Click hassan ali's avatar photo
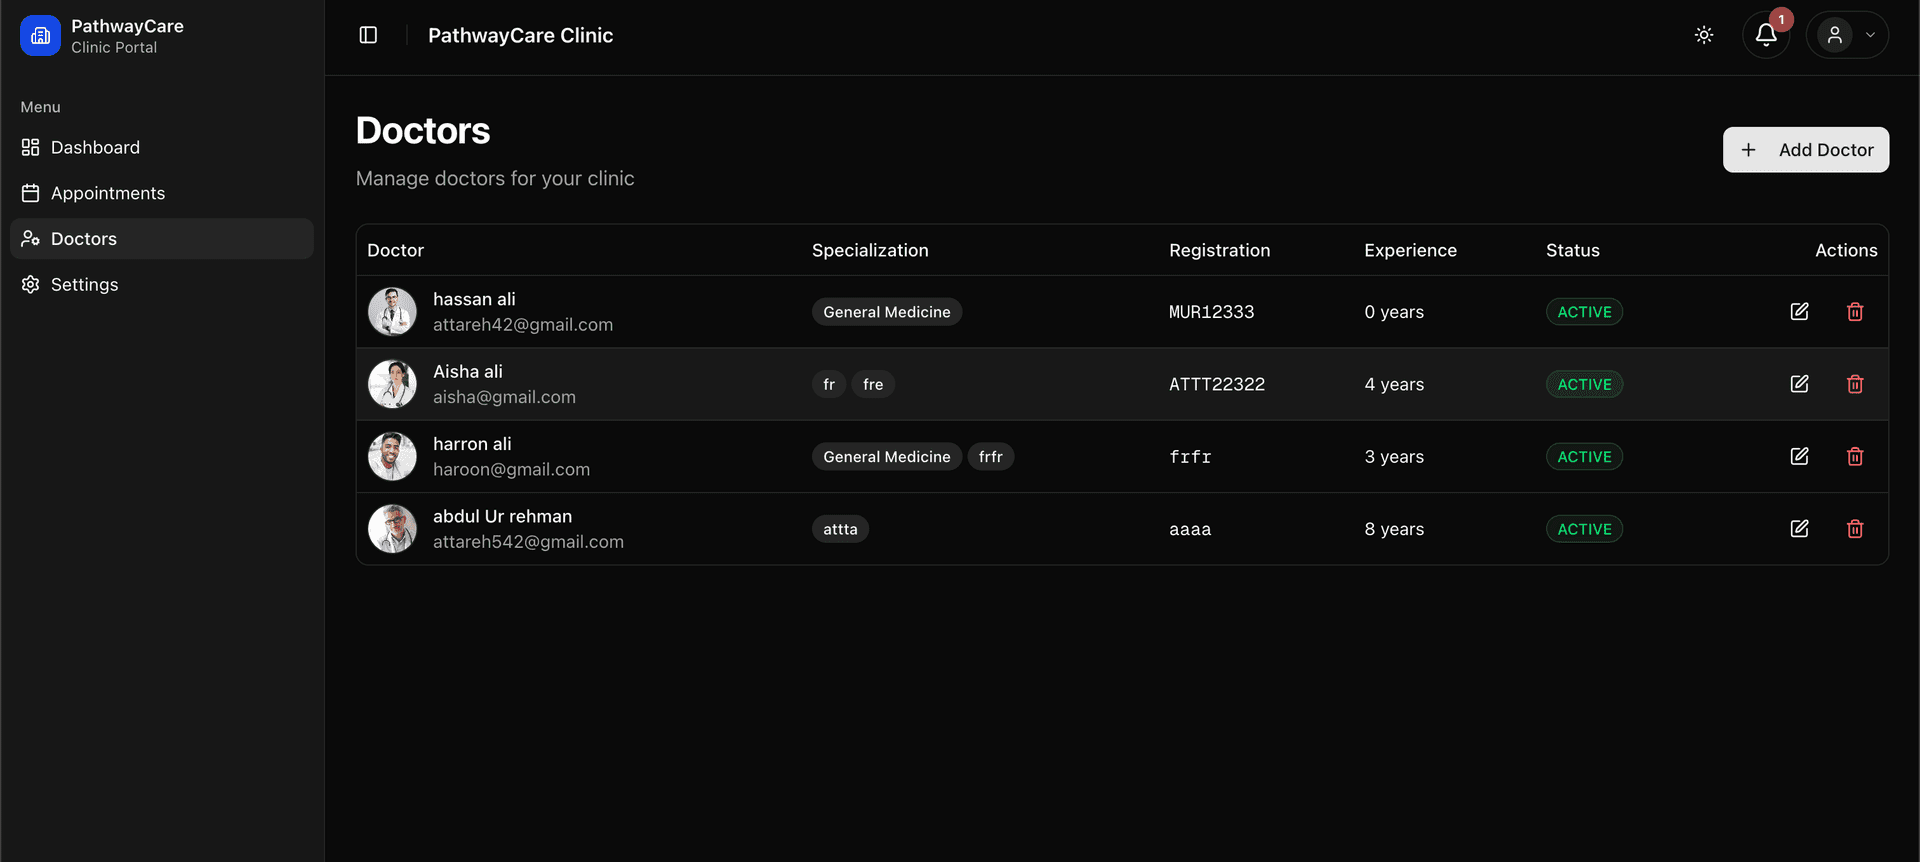 (x=392, y=312)
